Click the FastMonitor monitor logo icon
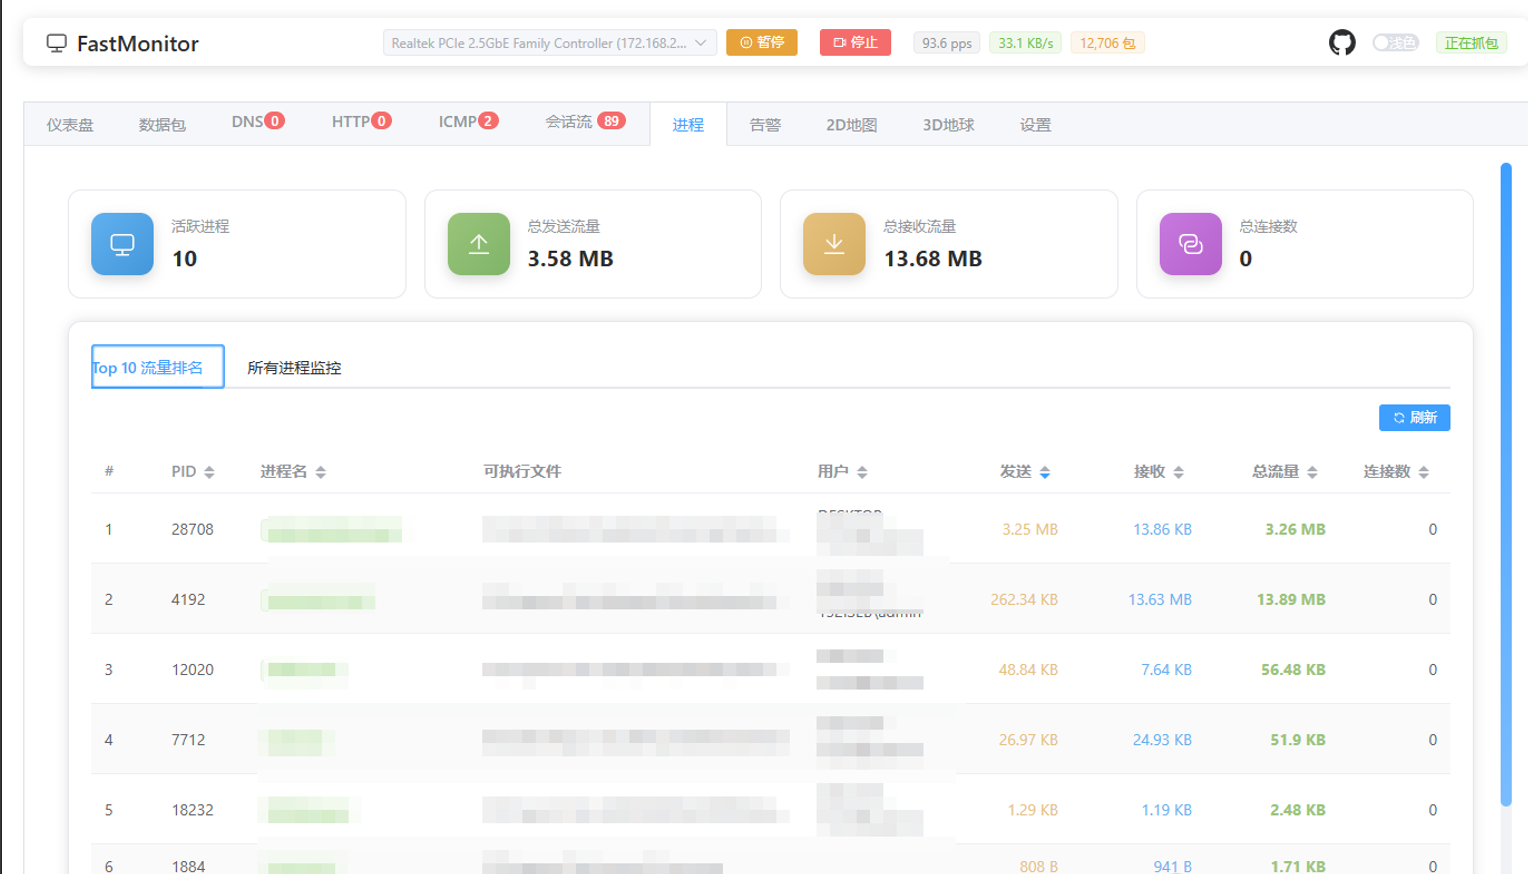The width and height of the screenshot is (1528, 874). point(57,43)
